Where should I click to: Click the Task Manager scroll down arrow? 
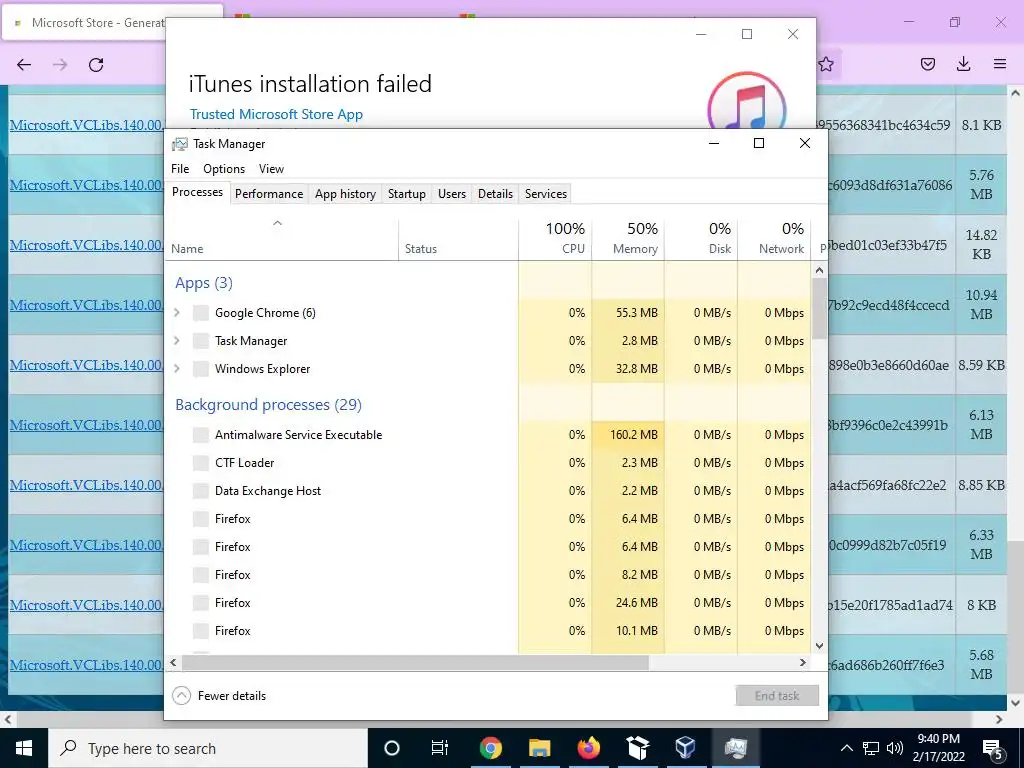(x=820, y=646)
